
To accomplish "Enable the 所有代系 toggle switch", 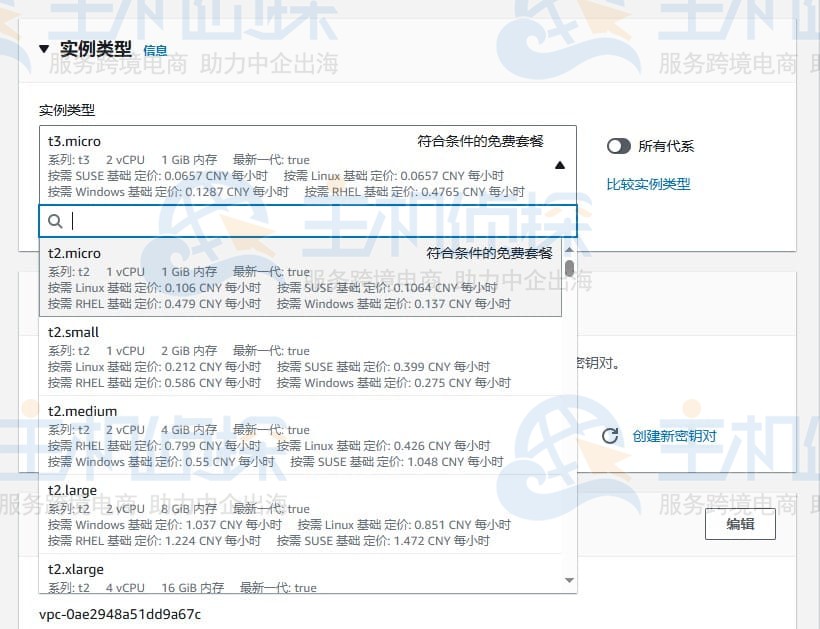I will click(x=619, y=145).
